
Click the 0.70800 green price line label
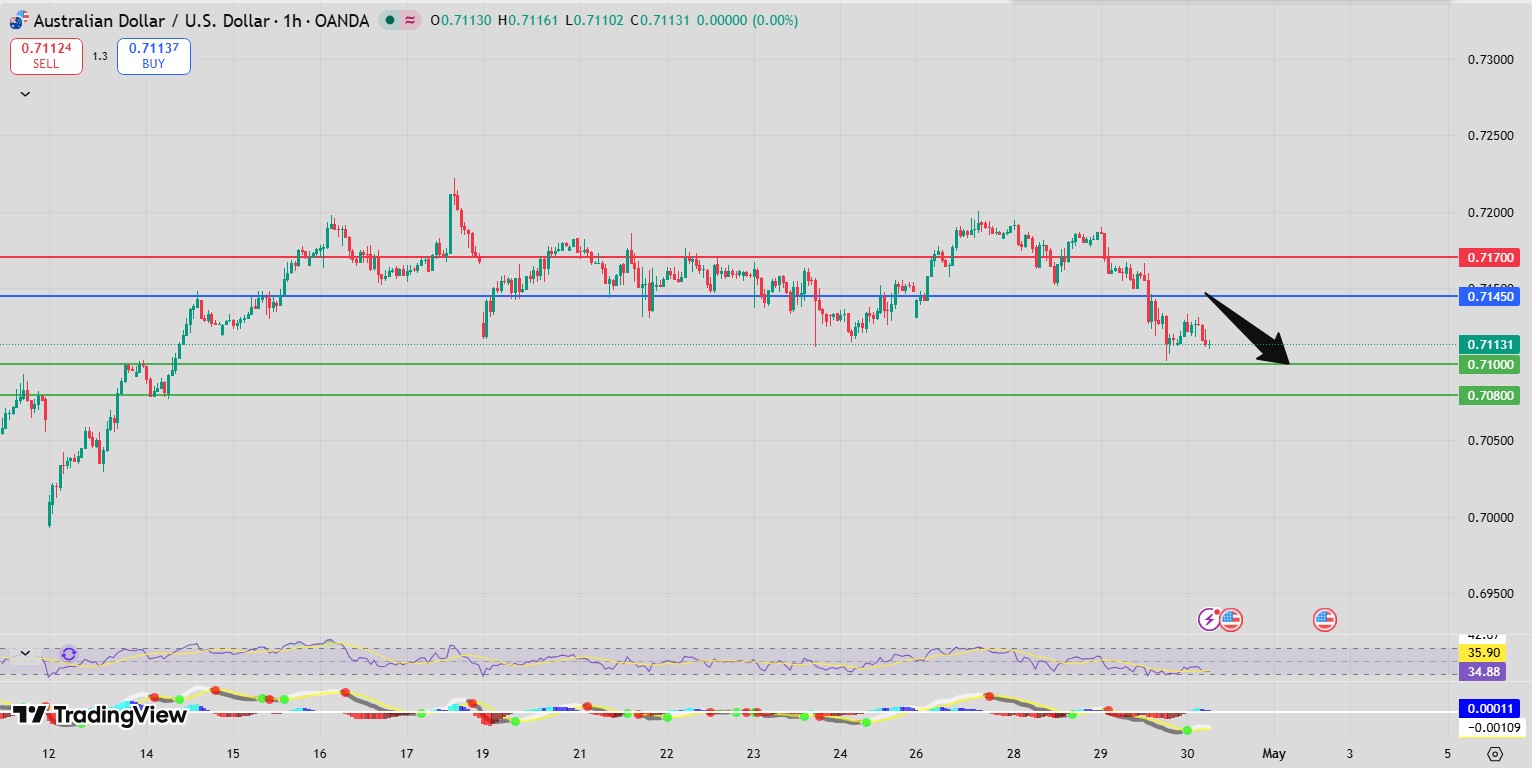[1489, 396]
